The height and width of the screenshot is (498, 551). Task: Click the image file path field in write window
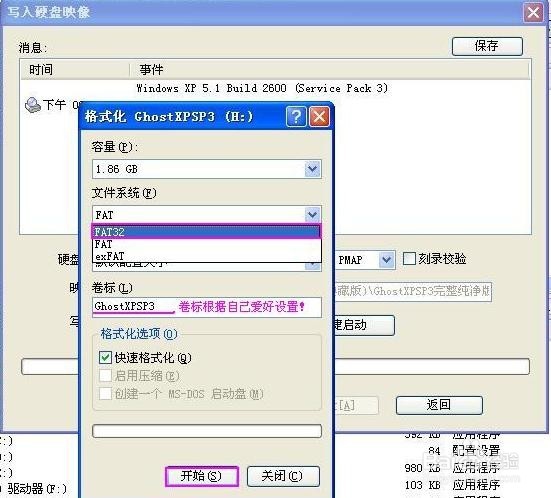[413, 291]
